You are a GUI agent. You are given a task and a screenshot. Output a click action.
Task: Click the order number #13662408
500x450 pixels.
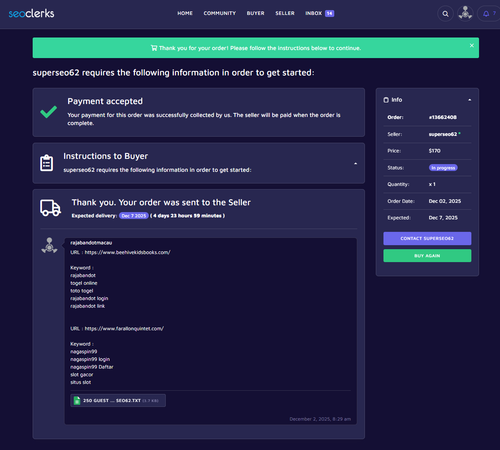tap(443, 117)
